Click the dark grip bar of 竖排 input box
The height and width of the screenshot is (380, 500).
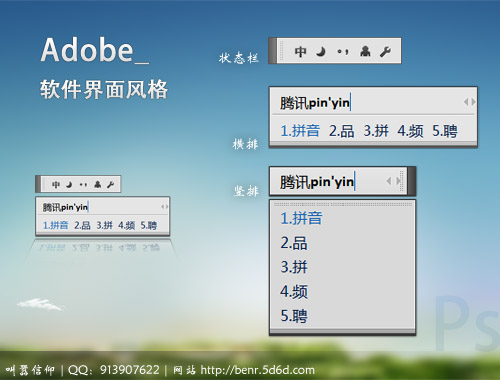pos(412,181)
